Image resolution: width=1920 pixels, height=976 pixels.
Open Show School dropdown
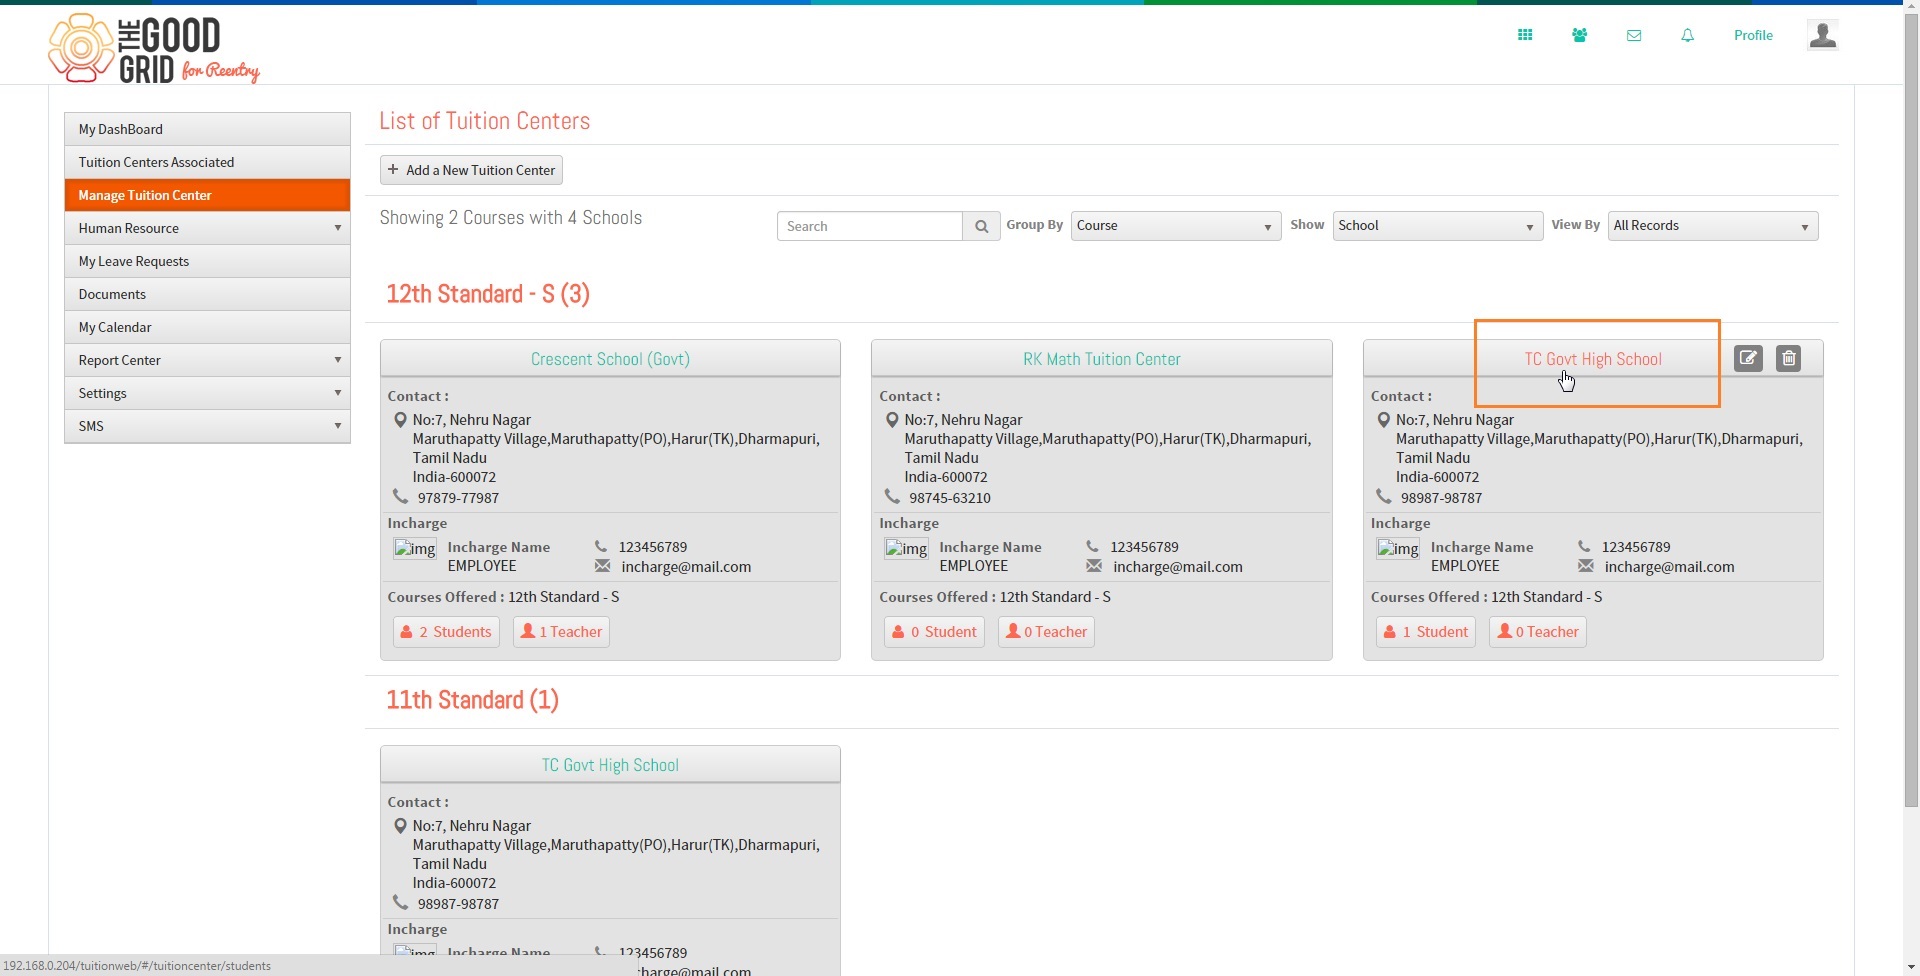click(x=1438, y=226)
